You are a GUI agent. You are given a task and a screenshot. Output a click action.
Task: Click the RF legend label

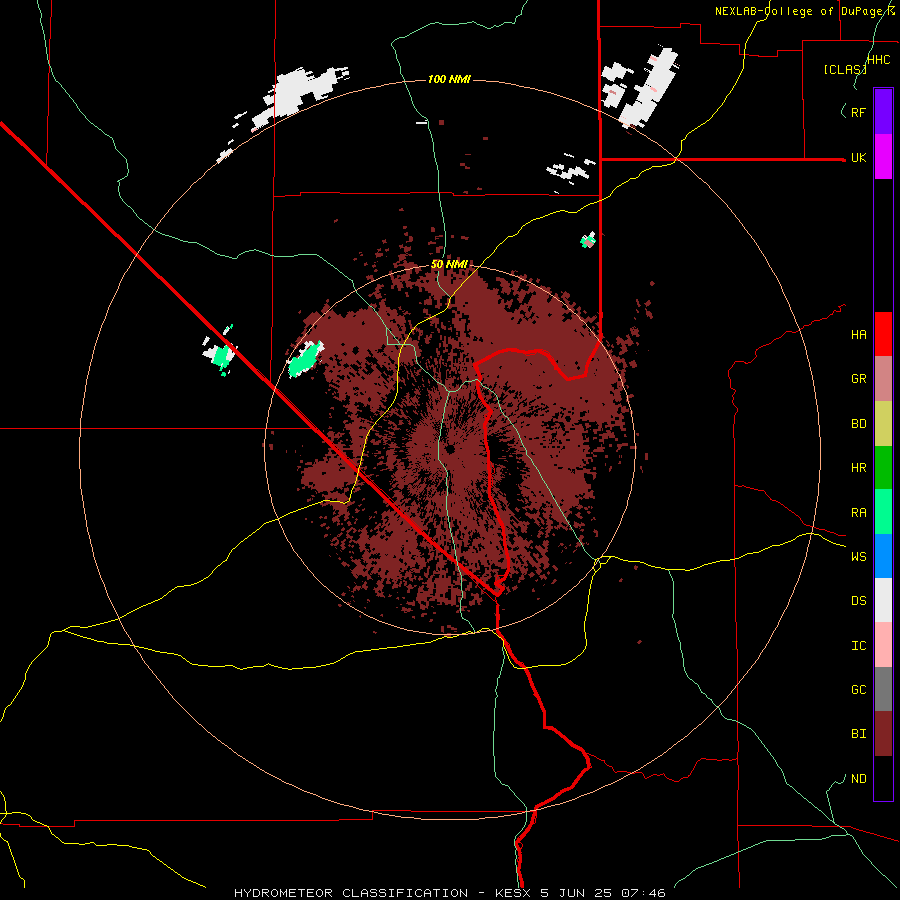tap(858, 112)
